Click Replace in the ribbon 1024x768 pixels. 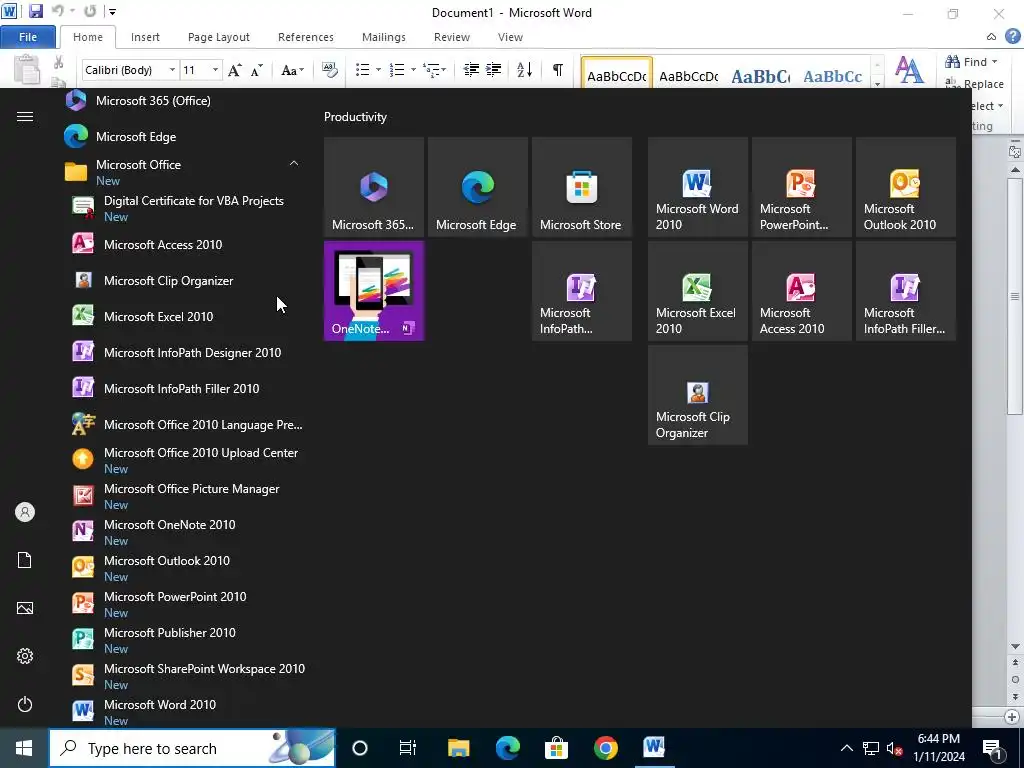(974, 84)
